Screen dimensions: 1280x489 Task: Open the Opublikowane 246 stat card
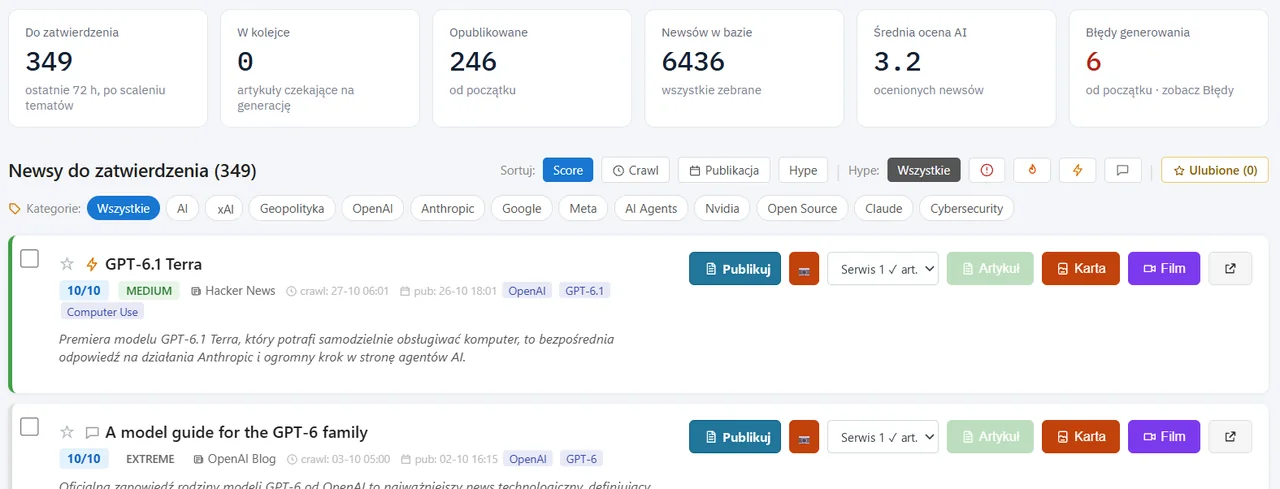[532, 68]
